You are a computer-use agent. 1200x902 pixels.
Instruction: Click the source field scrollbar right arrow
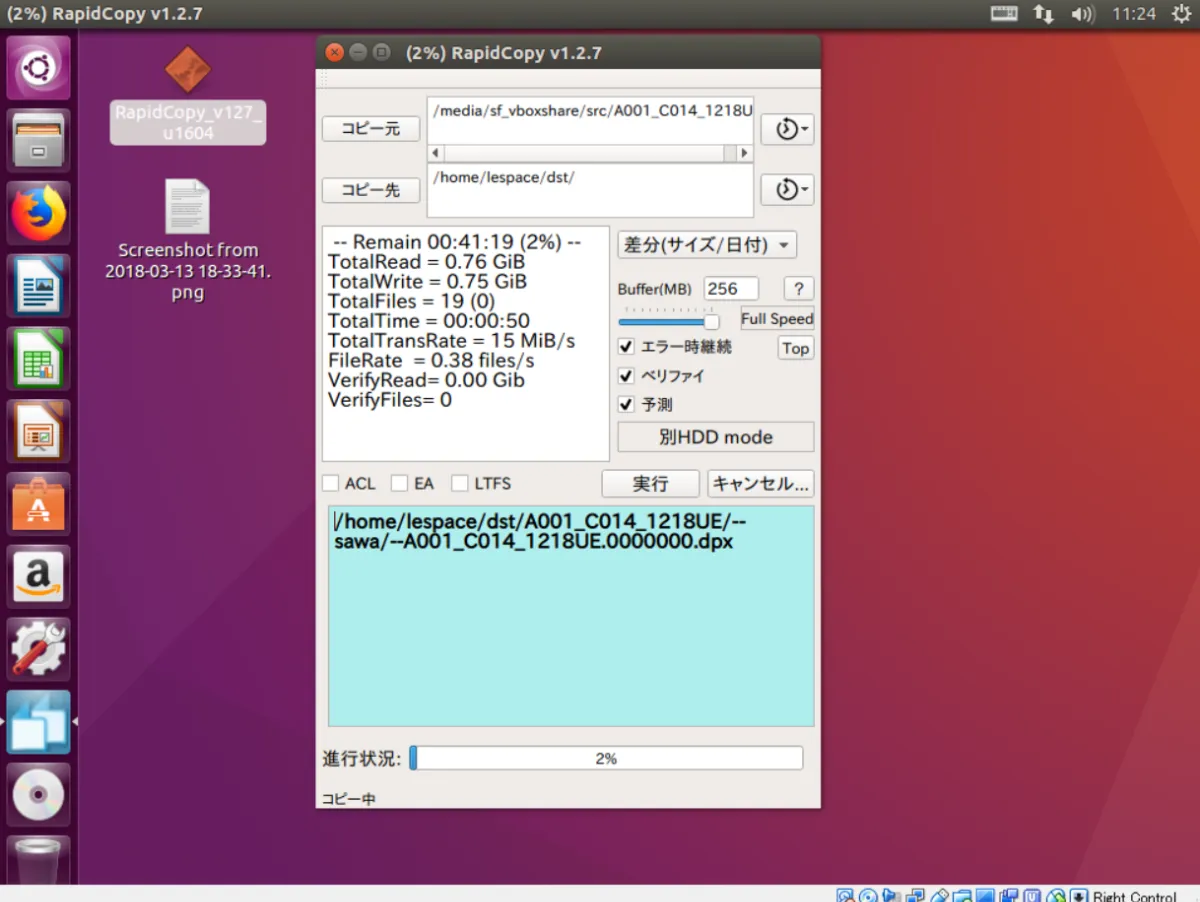coord(743,154)
